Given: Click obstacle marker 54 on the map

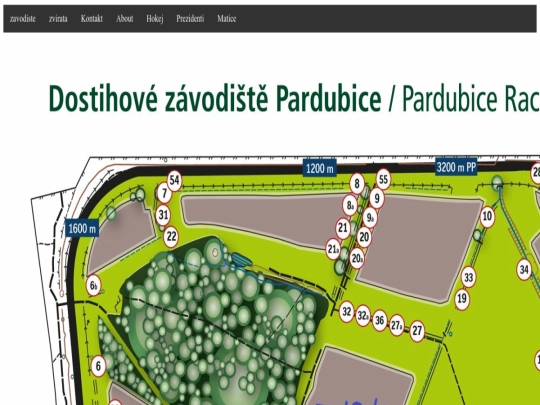Looking at the screenshot, I should click(175, 180).
